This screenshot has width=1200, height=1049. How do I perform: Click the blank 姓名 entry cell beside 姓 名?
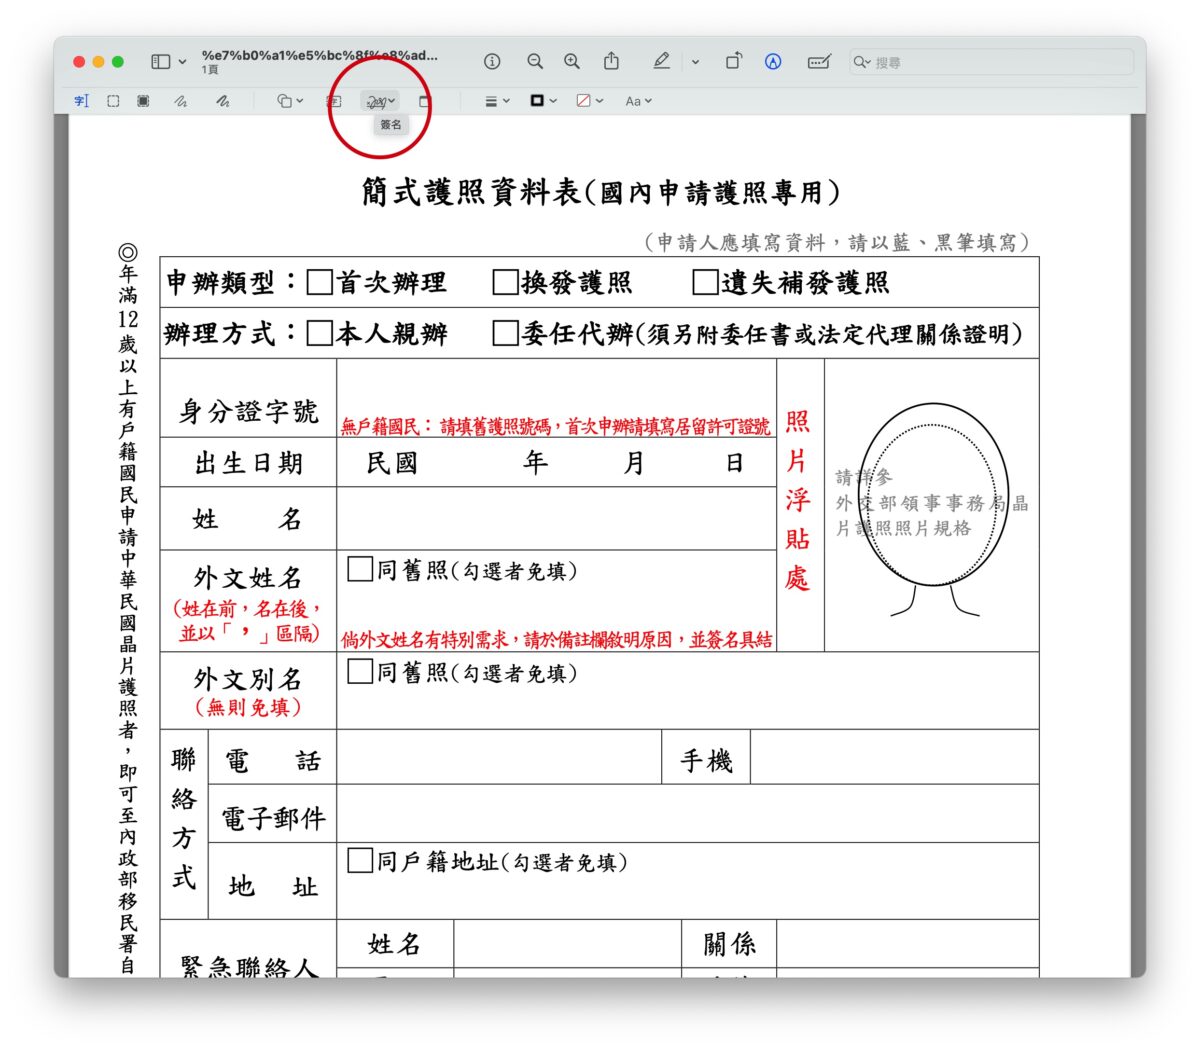click(x=556, y=519)
